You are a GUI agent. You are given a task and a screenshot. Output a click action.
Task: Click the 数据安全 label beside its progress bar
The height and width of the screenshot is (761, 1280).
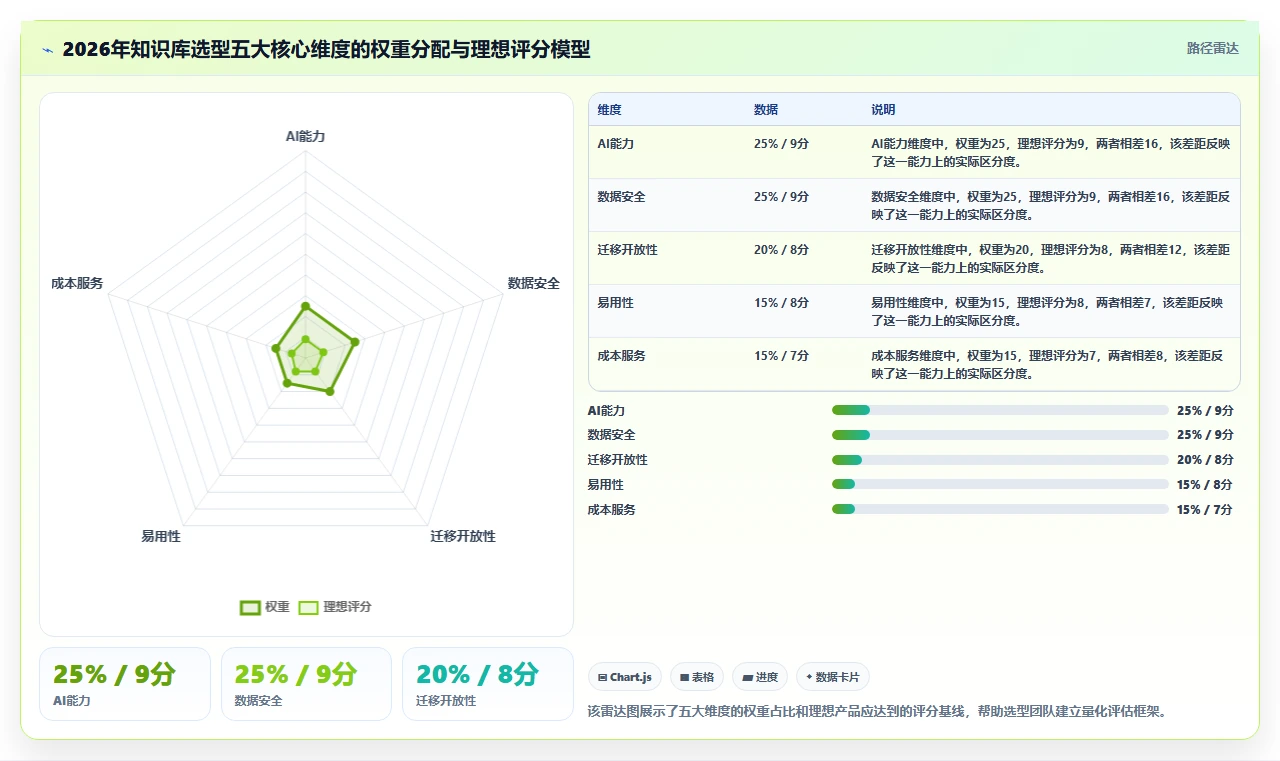(x=612, y=435)
